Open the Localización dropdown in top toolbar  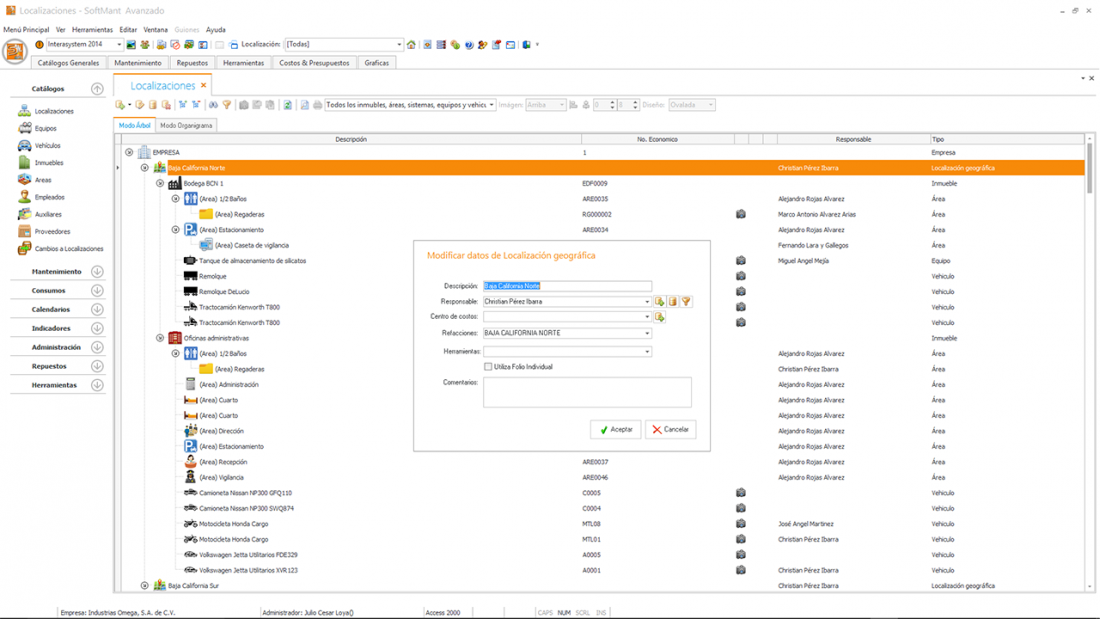tap(398, 45)
